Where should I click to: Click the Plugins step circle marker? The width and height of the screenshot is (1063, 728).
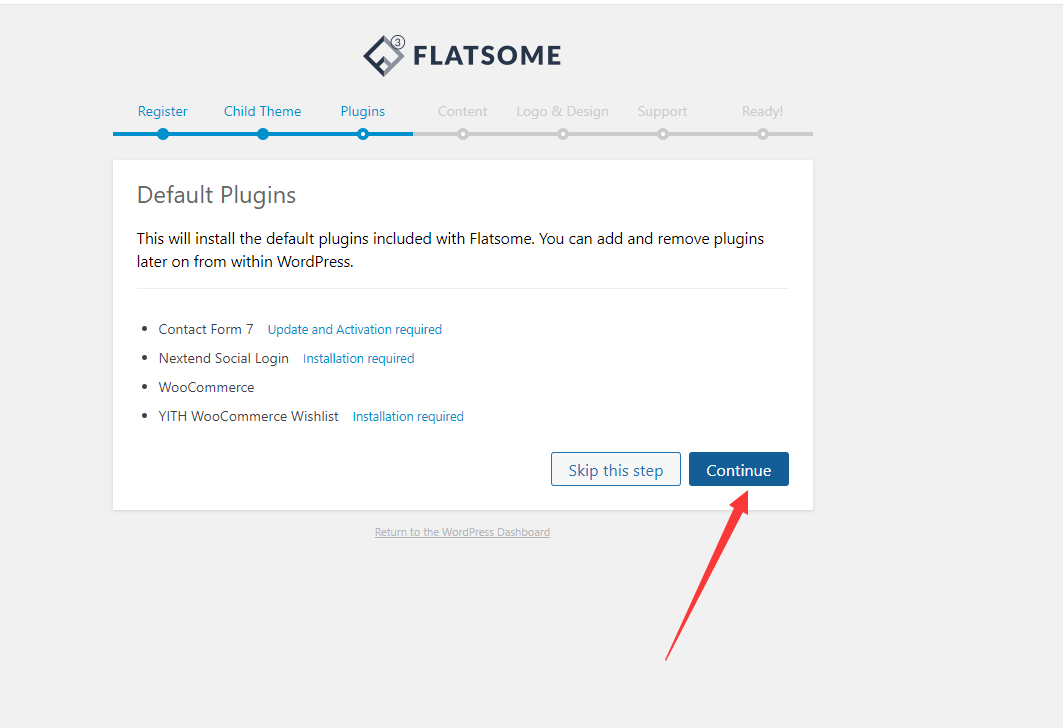click(x=363, y=134)
